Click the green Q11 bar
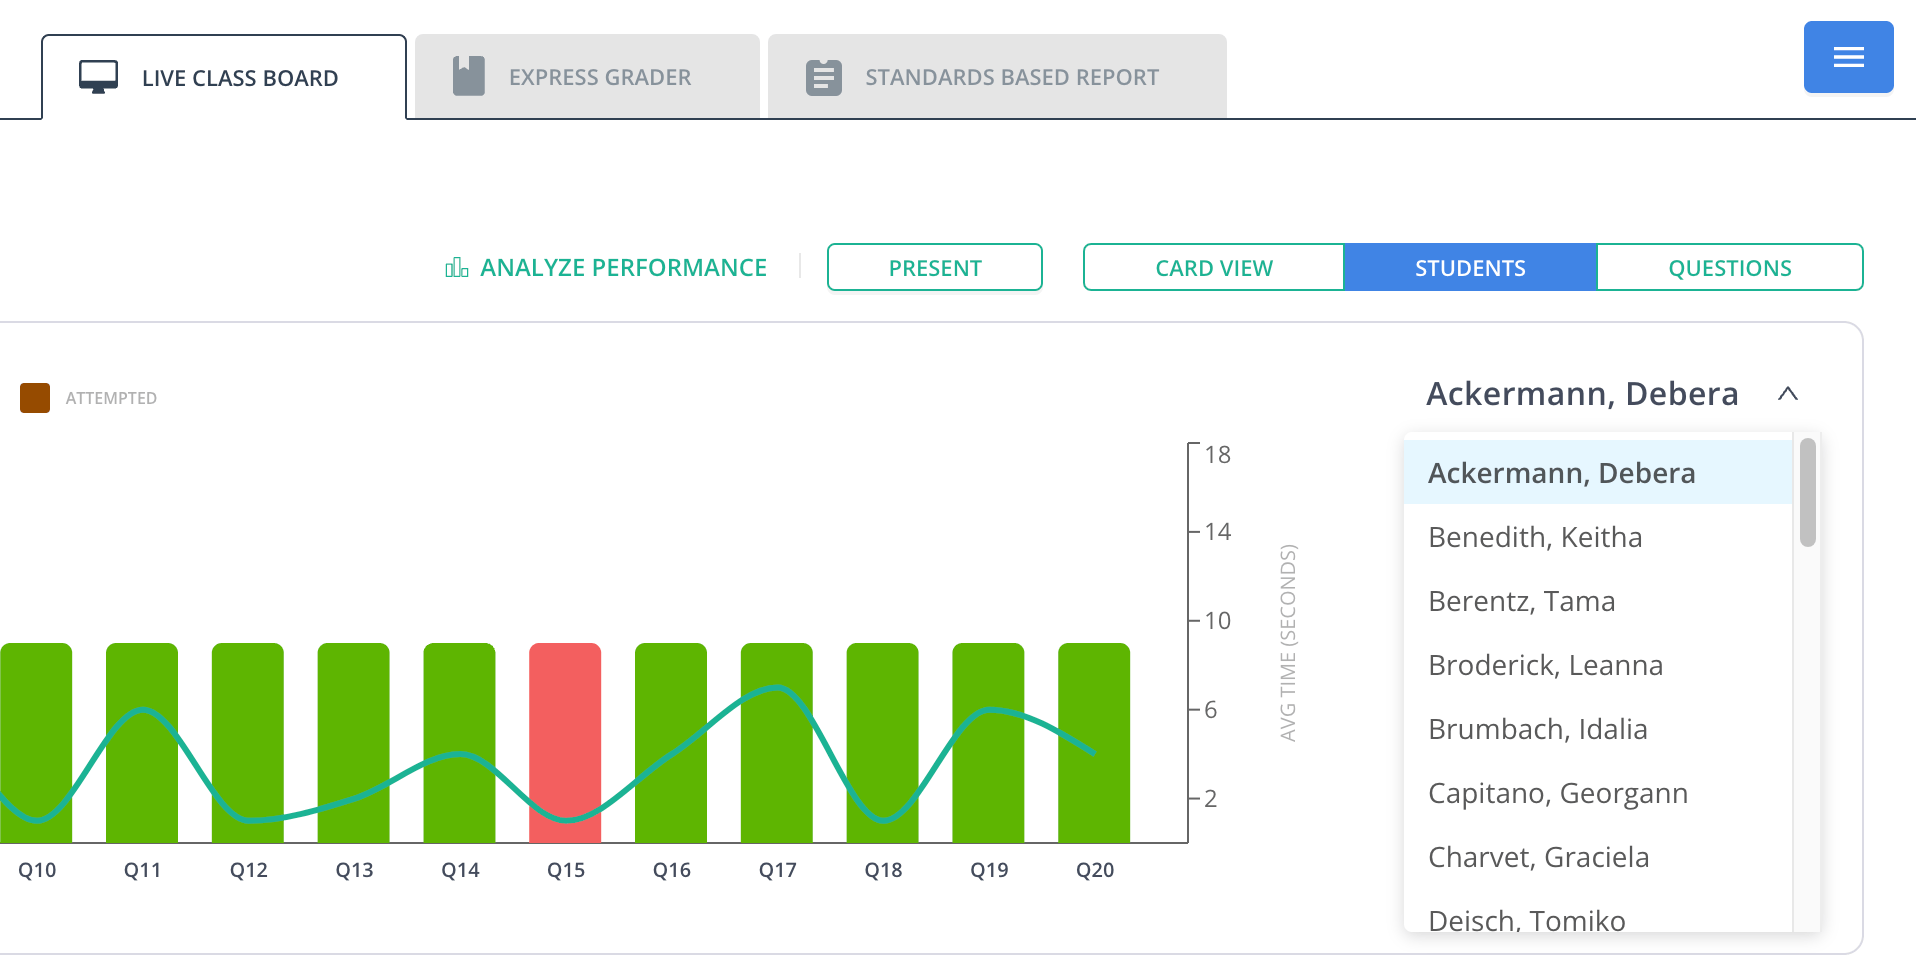 coord(142,743)
